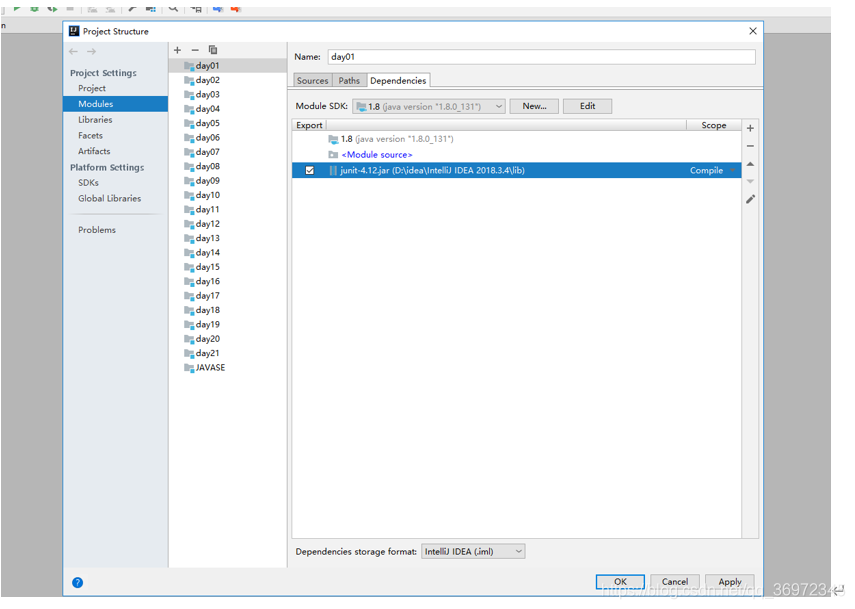This screenshot has width=855, height=609.
Task: Switch to the Sources tab
Action: point(312,81)
